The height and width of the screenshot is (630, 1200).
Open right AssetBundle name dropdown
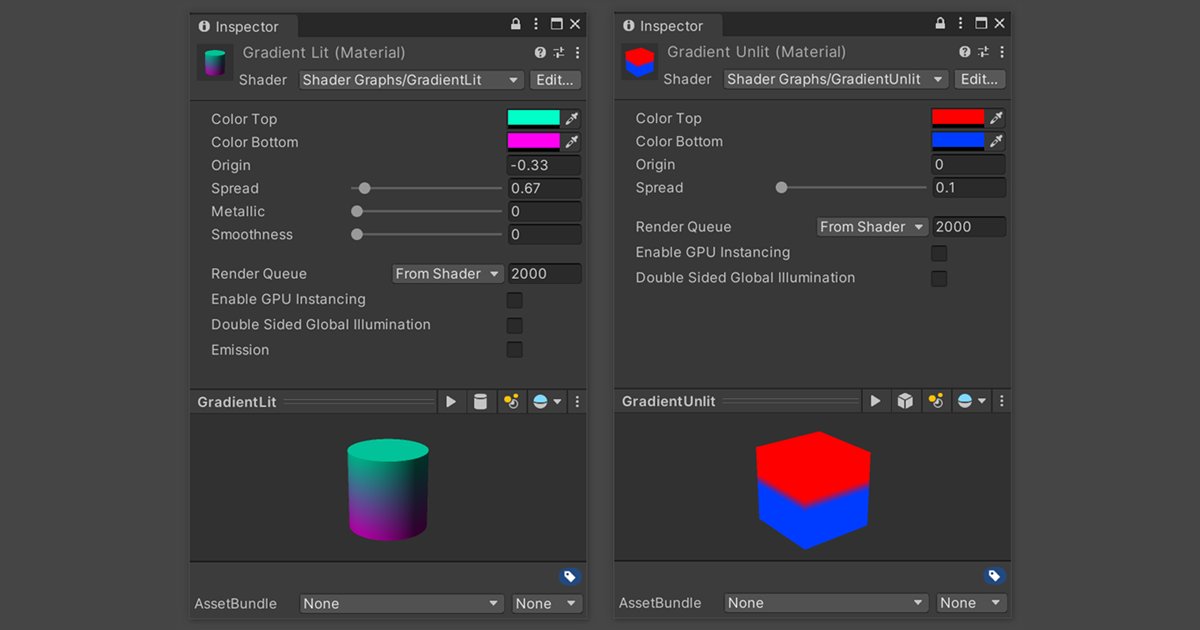pyautogui.click(x=826, y=603)
